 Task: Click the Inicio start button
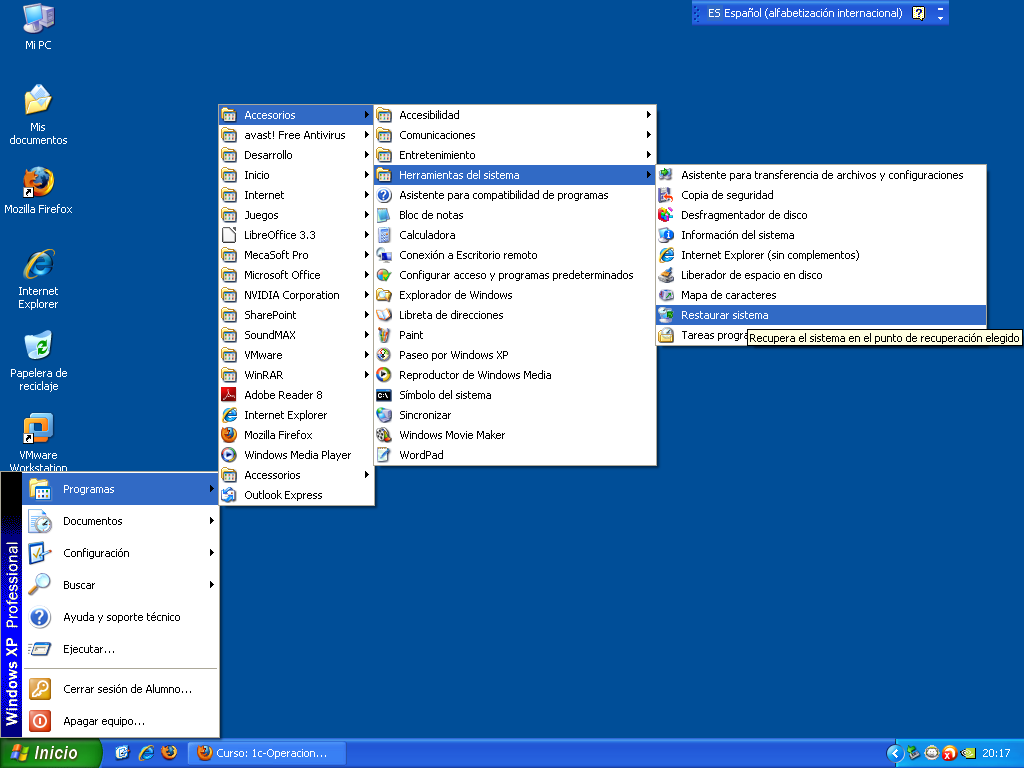pos(51,753)
